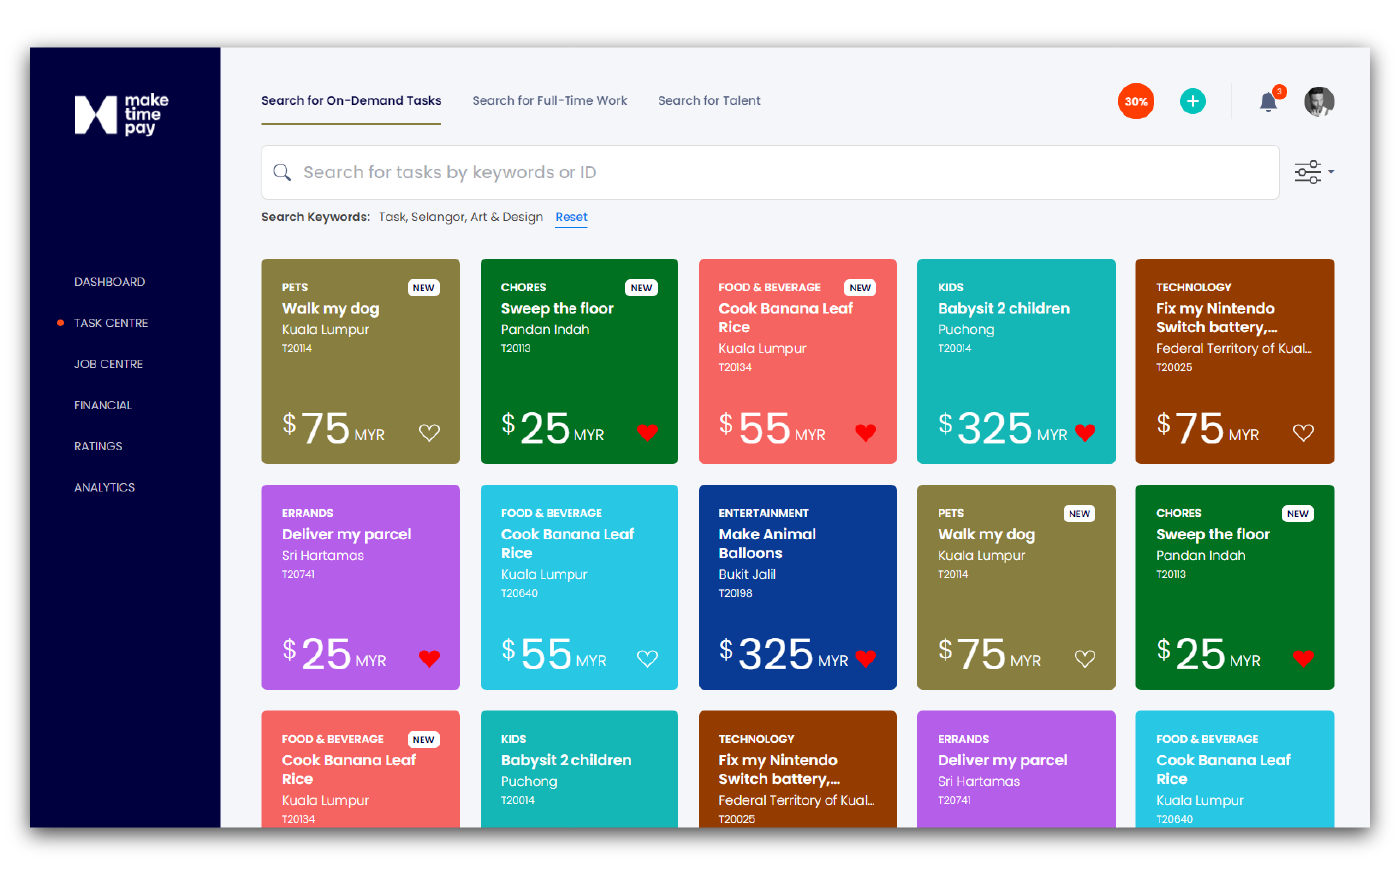1400x875 pixels.
Task: Toggle heart on Babysit 2 children card priced $325
Action: 1085,433
